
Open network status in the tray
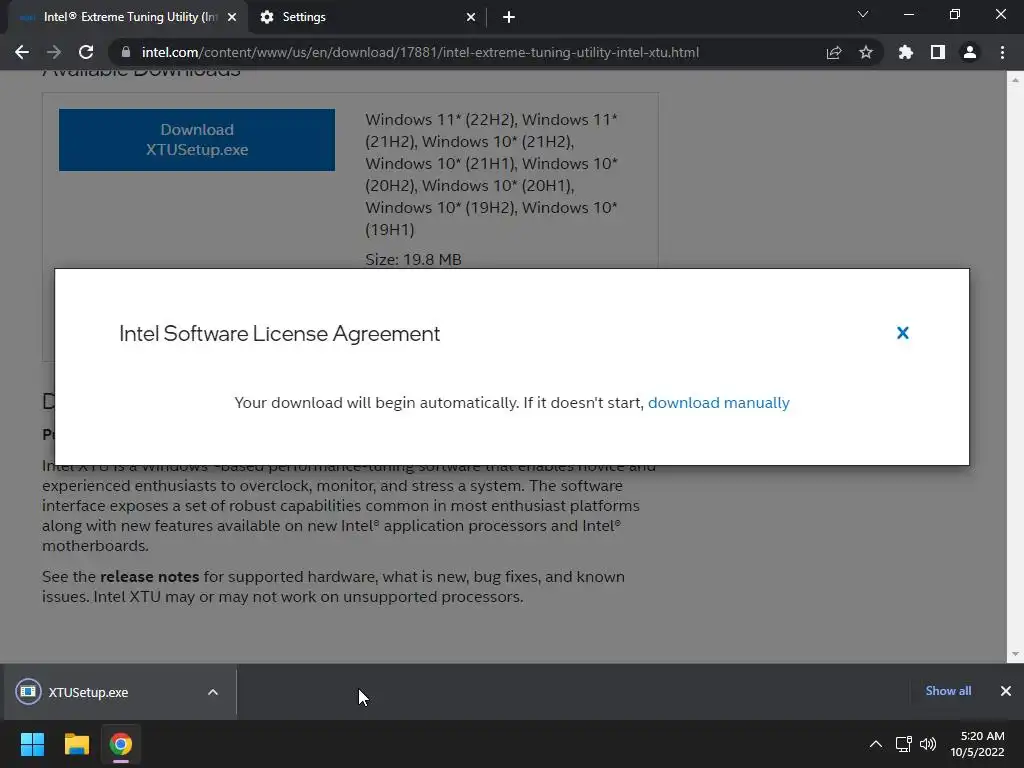(x=903, y=744)
